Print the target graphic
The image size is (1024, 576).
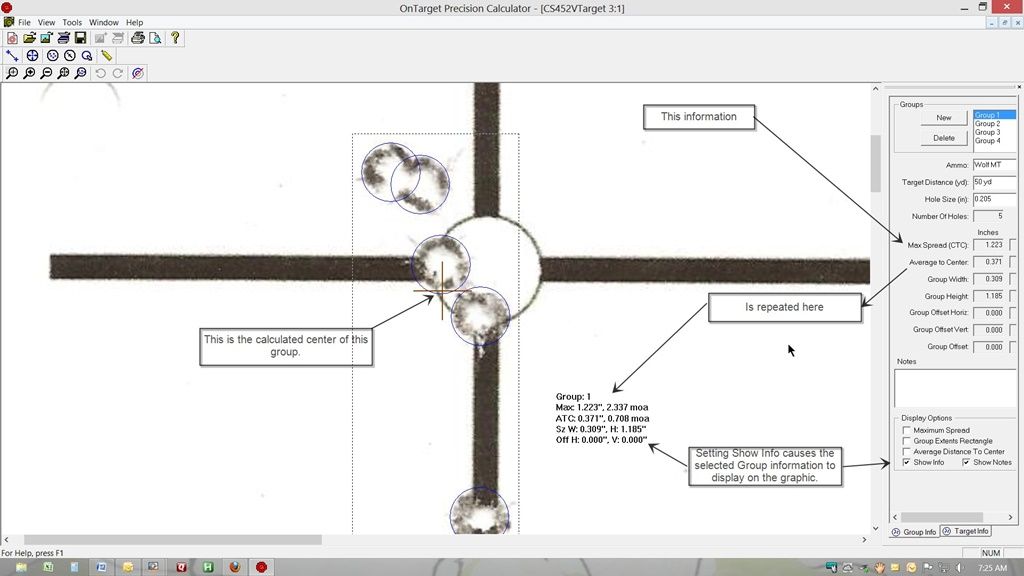[137, 38]
